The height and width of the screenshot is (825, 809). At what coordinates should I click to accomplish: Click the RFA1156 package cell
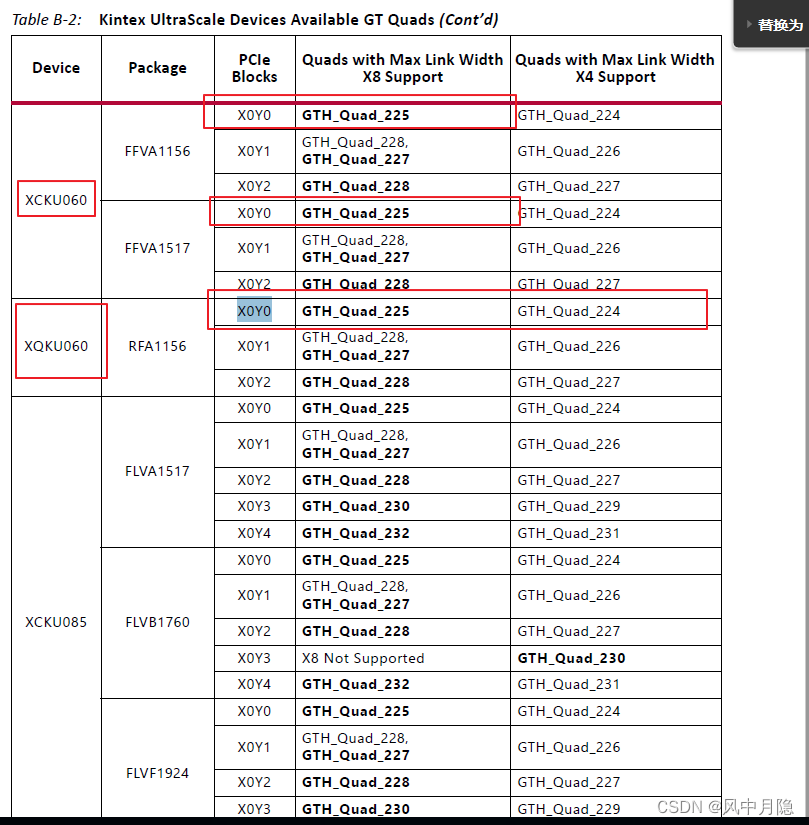(157, 345)
